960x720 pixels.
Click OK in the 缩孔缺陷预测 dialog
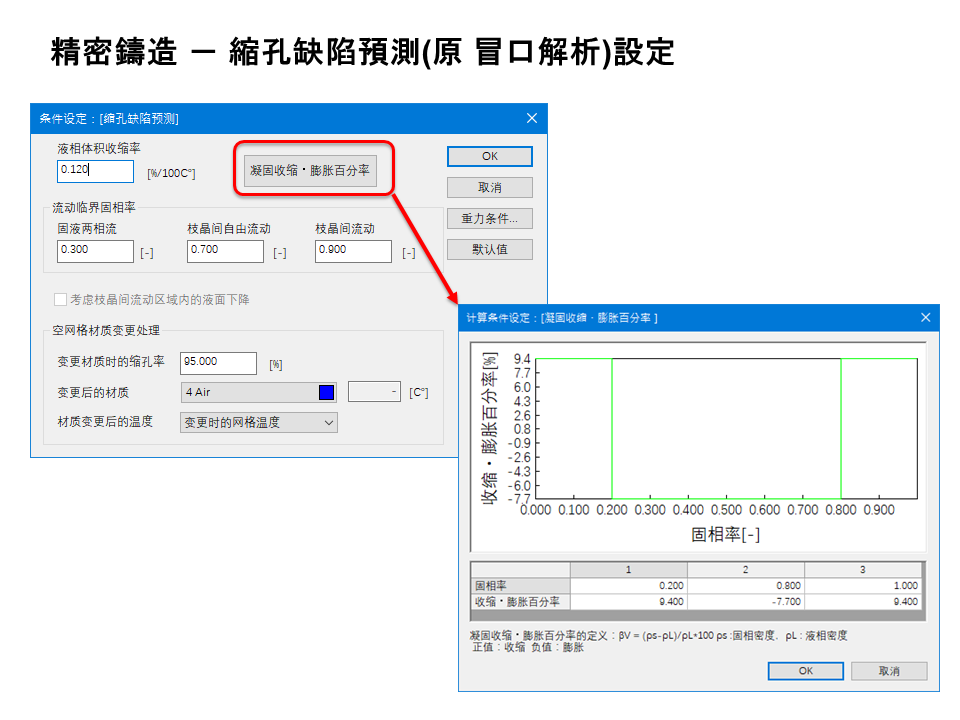pos(489,156)
